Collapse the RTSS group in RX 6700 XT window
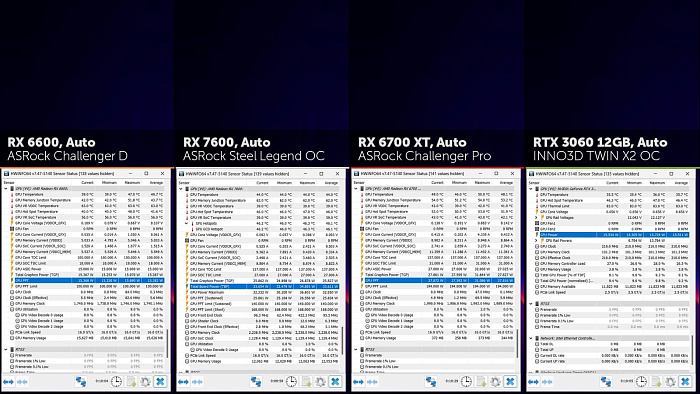This screenshot has width=700, height=394. click(x=356, y=350)
